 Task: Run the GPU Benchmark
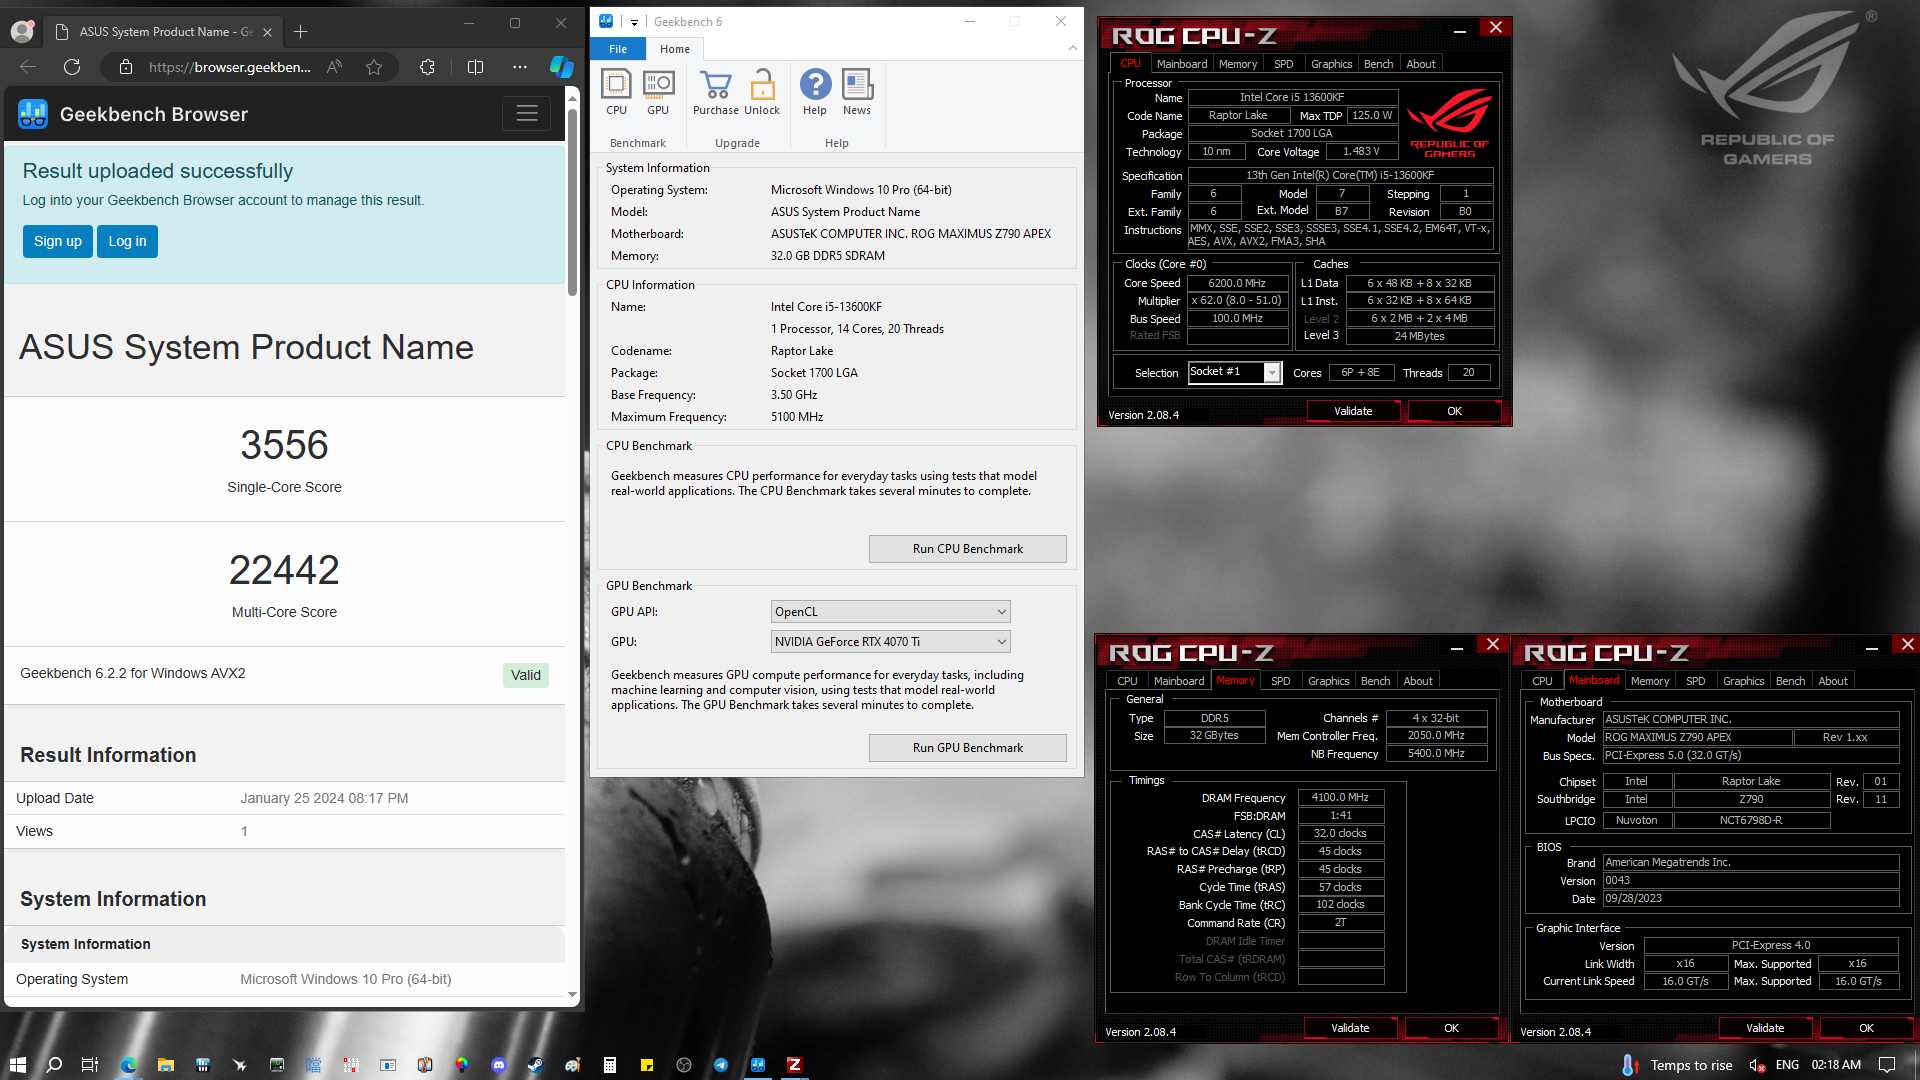click(x=967, y=748)
